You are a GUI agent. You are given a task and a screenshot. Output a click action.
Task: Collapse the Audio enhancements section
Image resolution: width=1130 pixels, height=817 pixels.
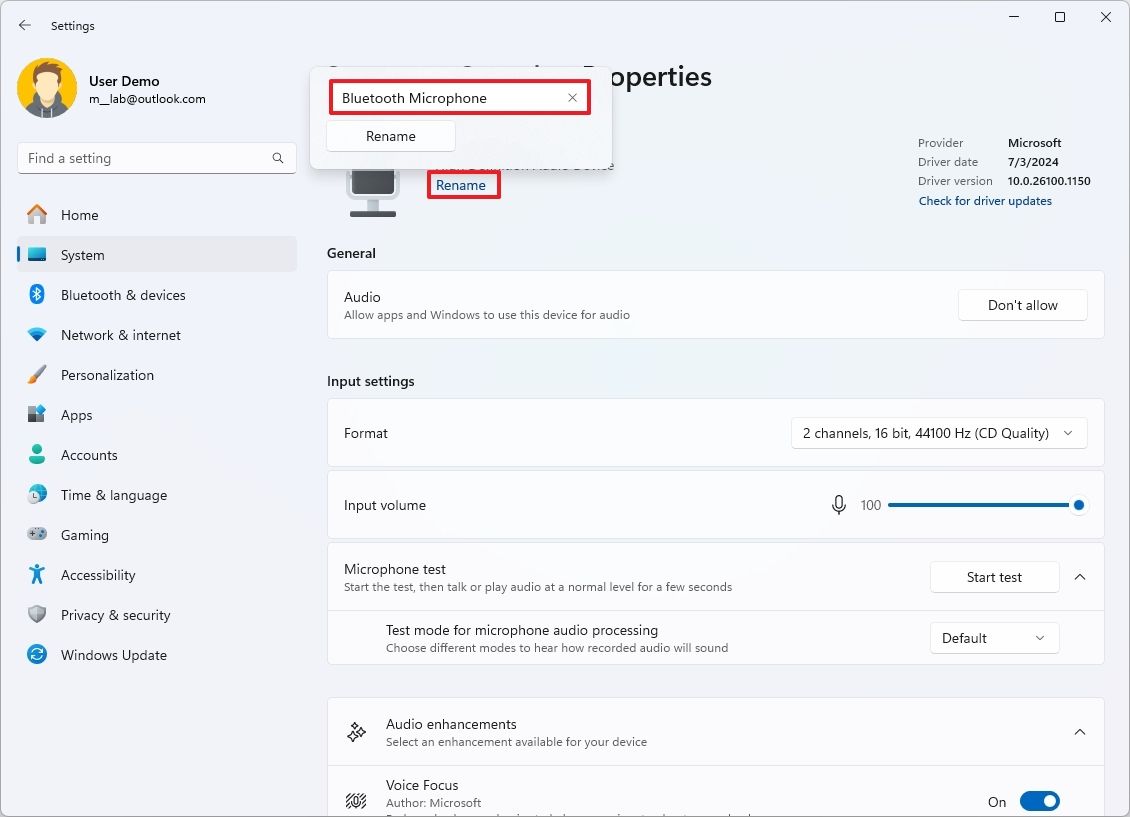[x=1080, y=732]
